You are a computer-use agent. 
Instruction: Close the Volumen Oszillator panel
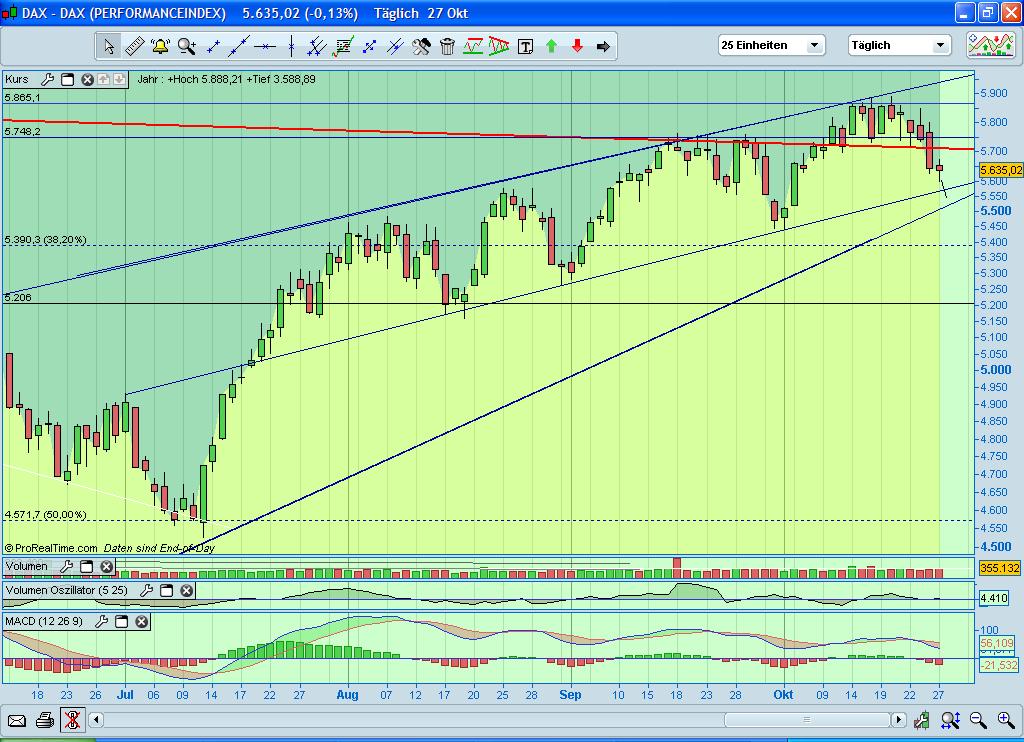187,590
